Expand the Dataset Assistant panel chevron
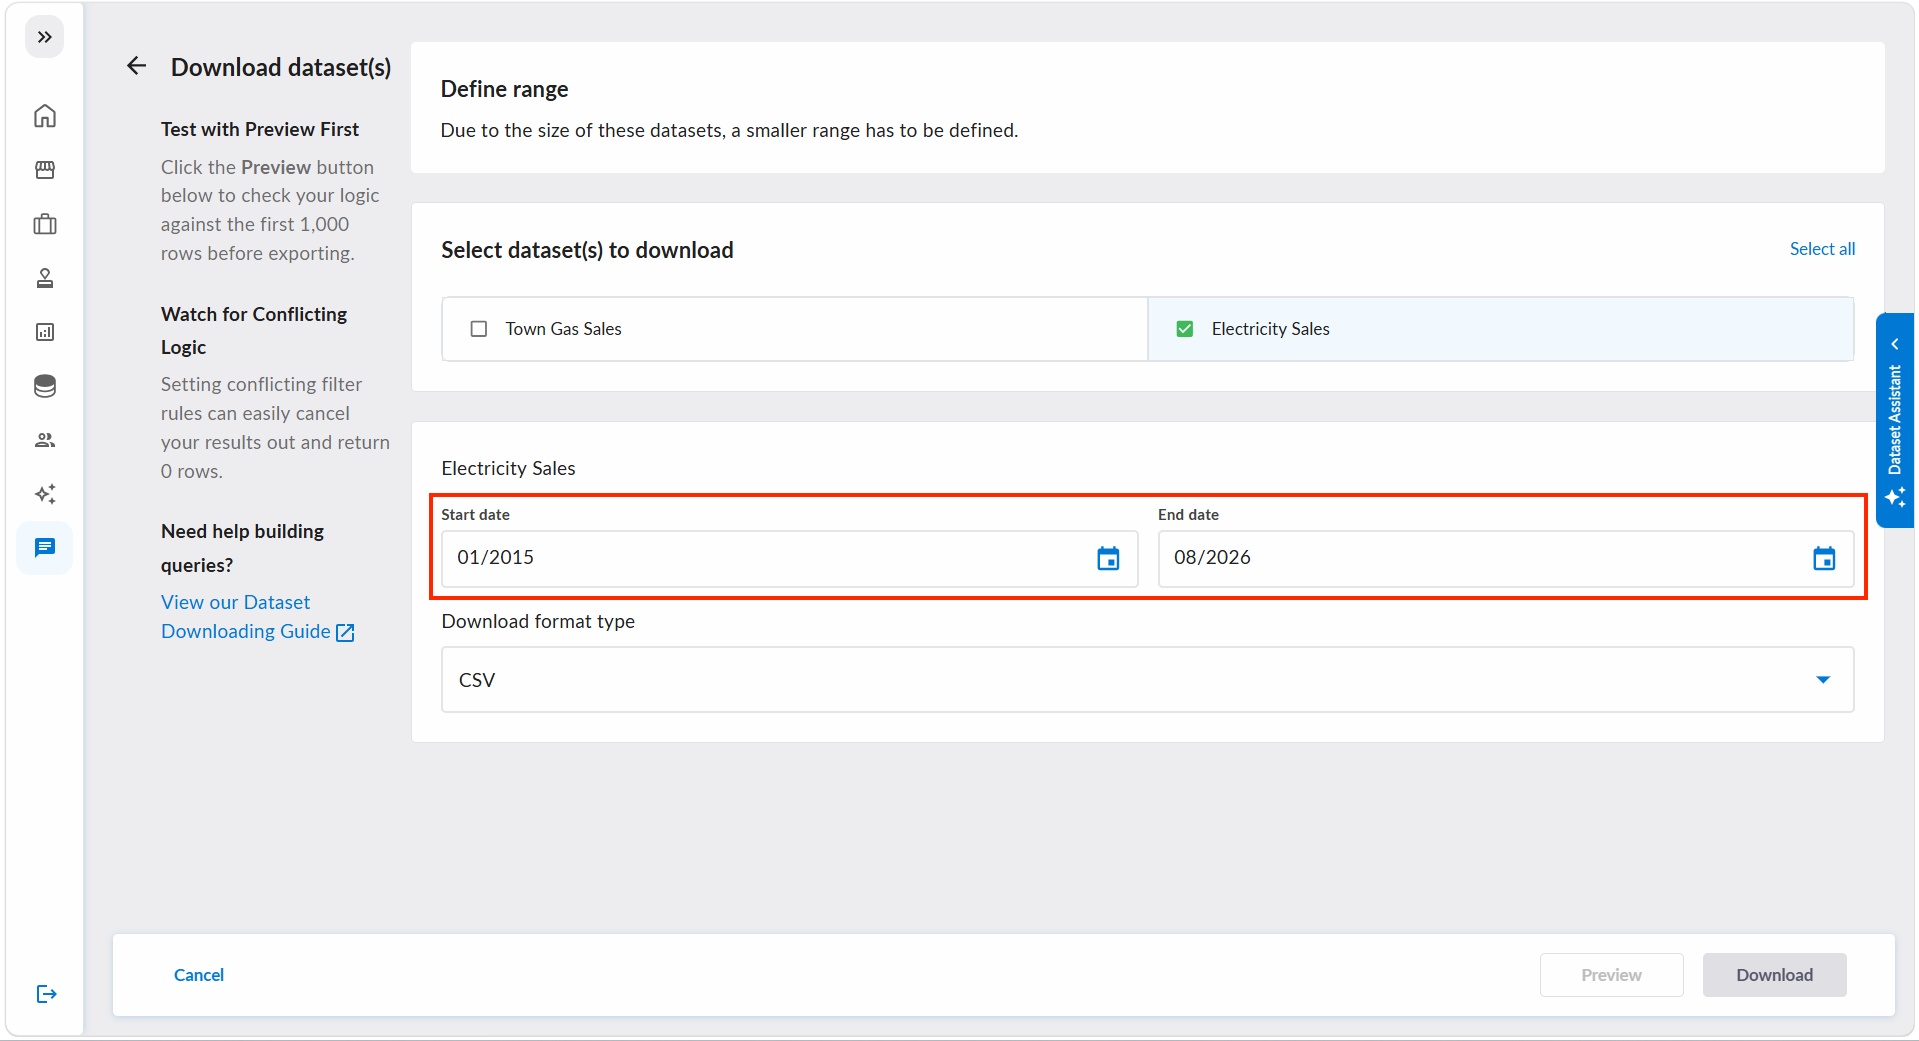Image resolution: width=1919 pixels, height=1041 pixels. (x=1895, y=344)
